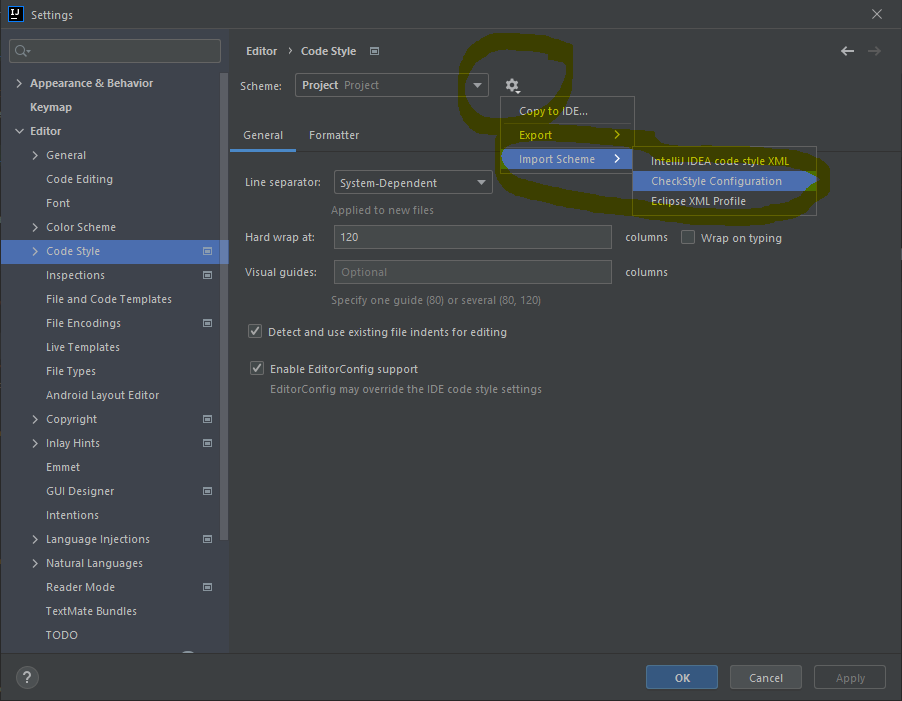Click the Hard wrap at field
The width and height of the screenshot is (902, 701).
472,237
